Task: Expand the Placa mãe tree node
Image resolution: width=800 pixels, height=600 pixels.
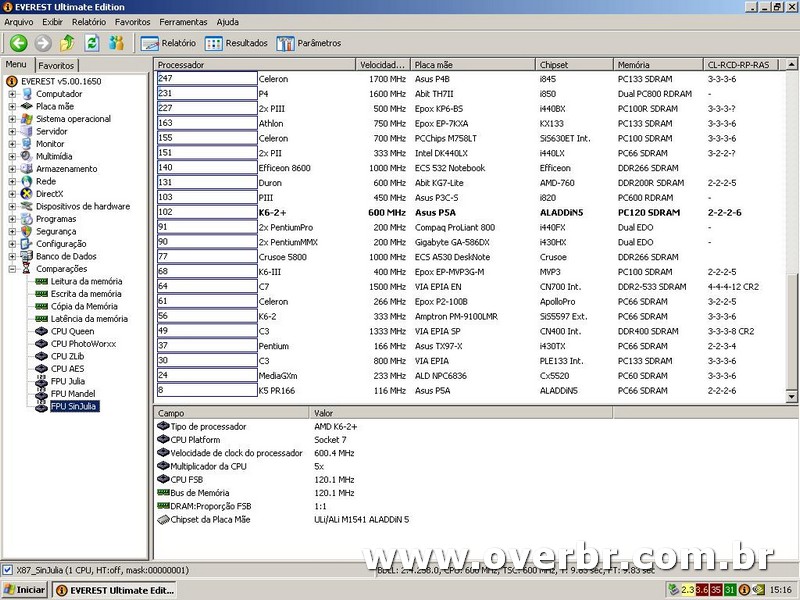Action: point(13,106)
